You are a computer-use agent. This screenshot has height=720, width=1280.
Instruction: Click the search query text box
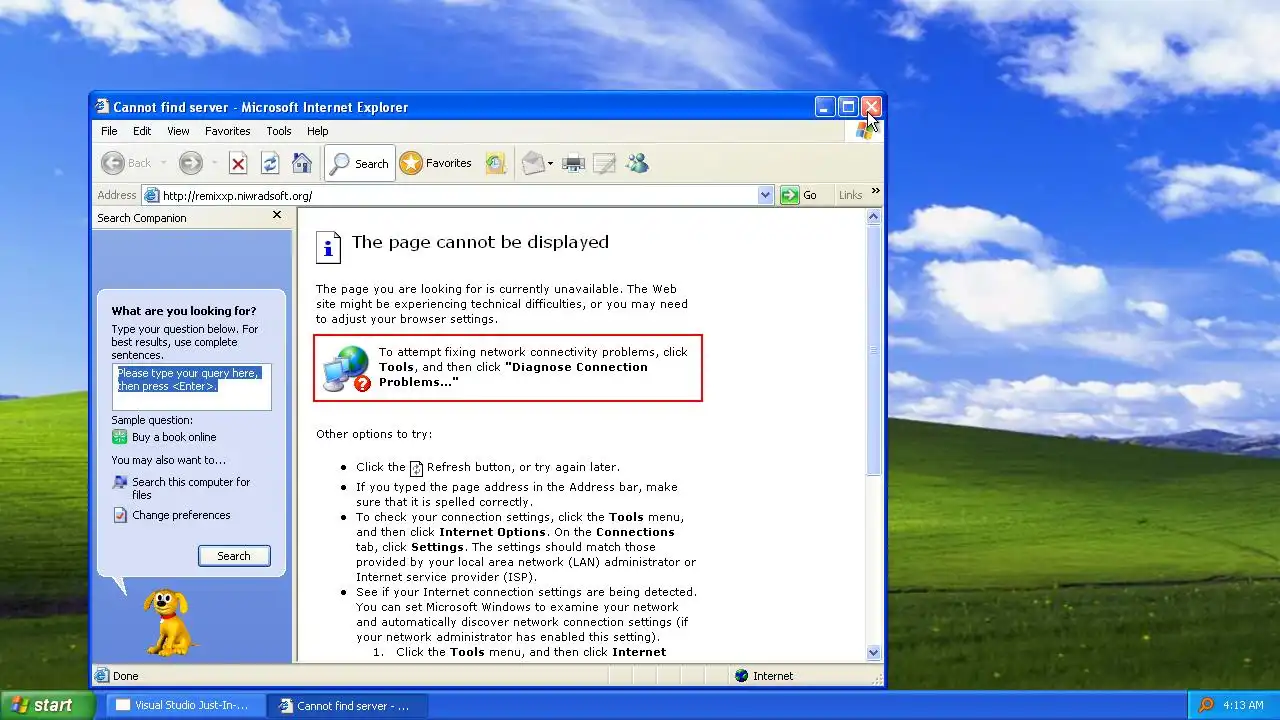pyautogui.click(x=191, y=387)
